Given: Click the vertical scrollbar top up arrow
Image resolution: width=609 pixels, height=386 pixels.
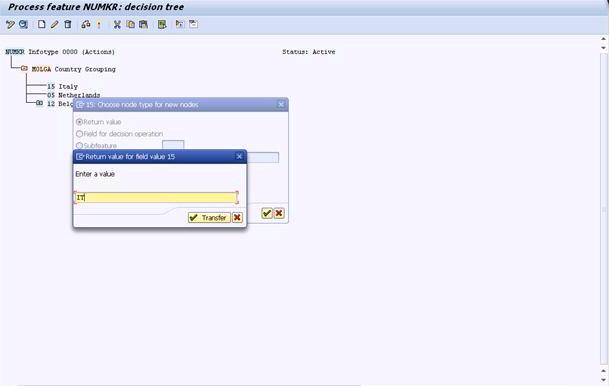Looking at the screenshot, I should coord(604,39).
